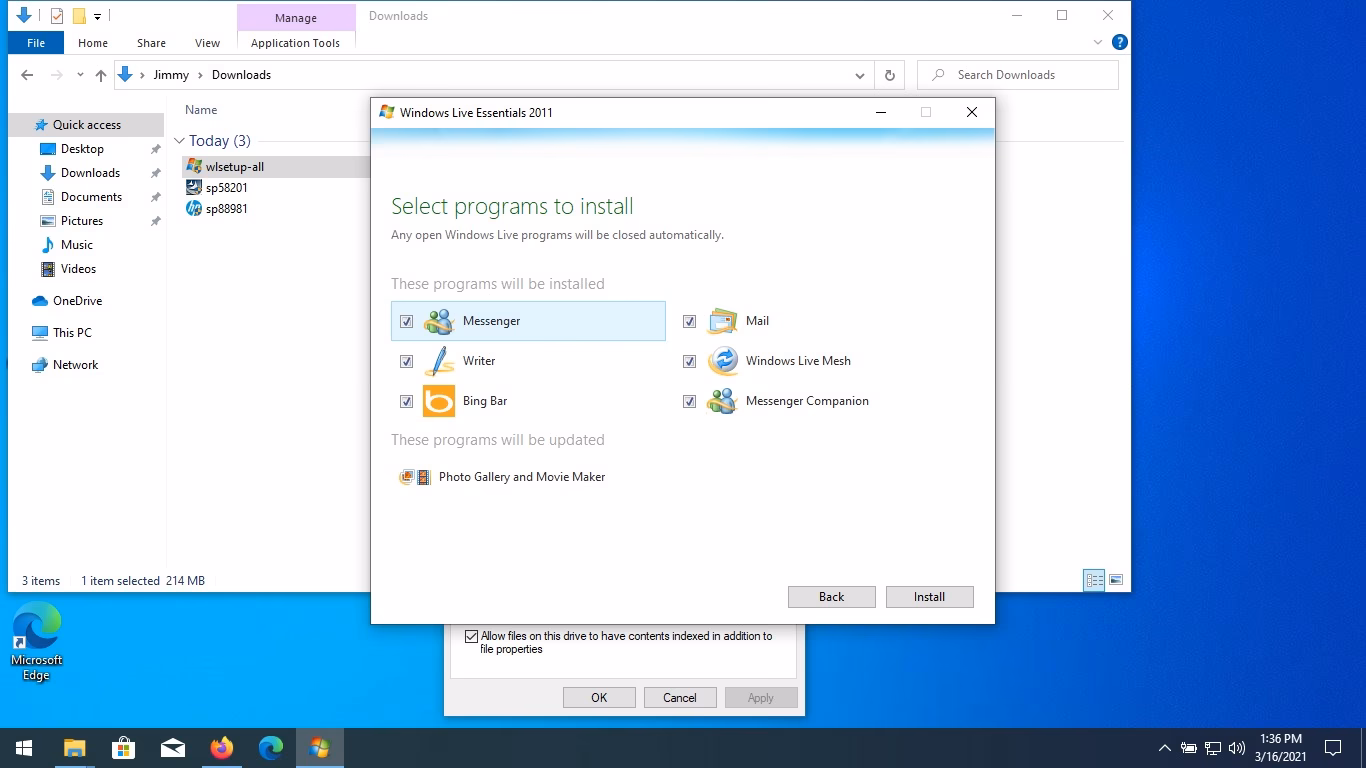Open the File menu
Screen dimensions: 1366x768
point(36,43)
